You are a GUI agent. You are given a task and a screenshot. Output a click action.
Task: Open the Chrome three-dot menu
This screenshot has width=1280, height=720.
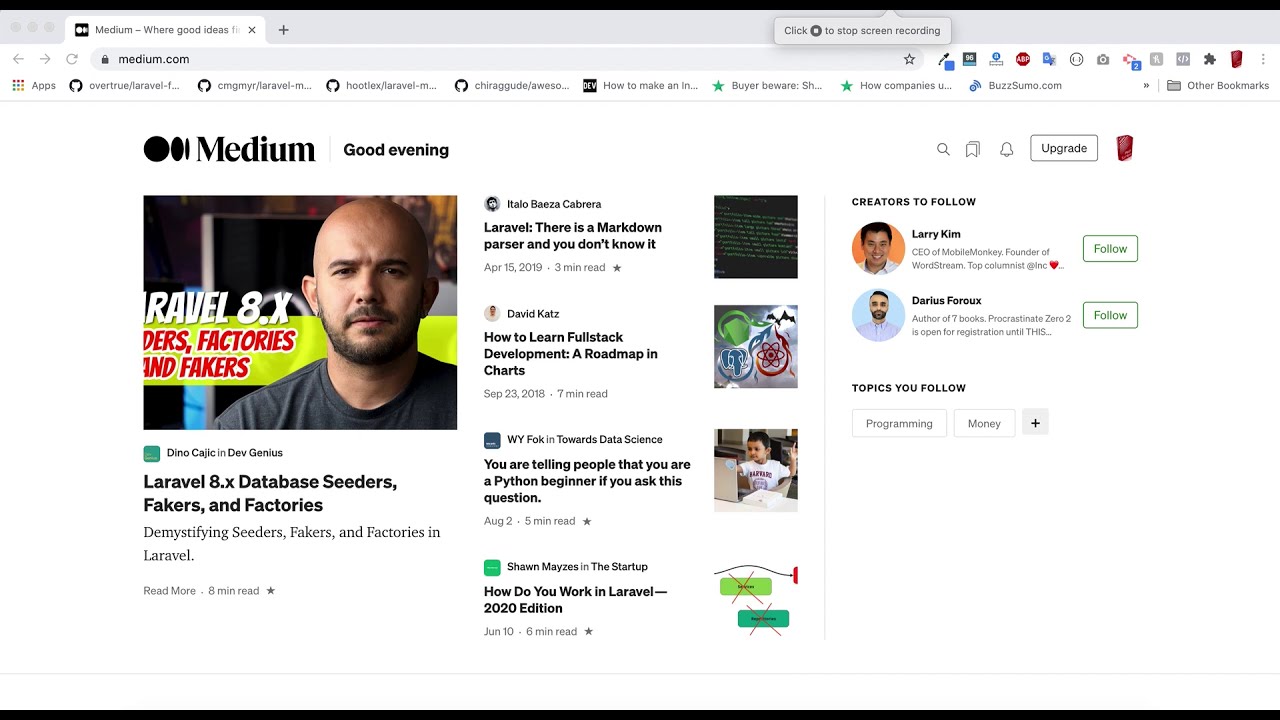click(1263, 59)
